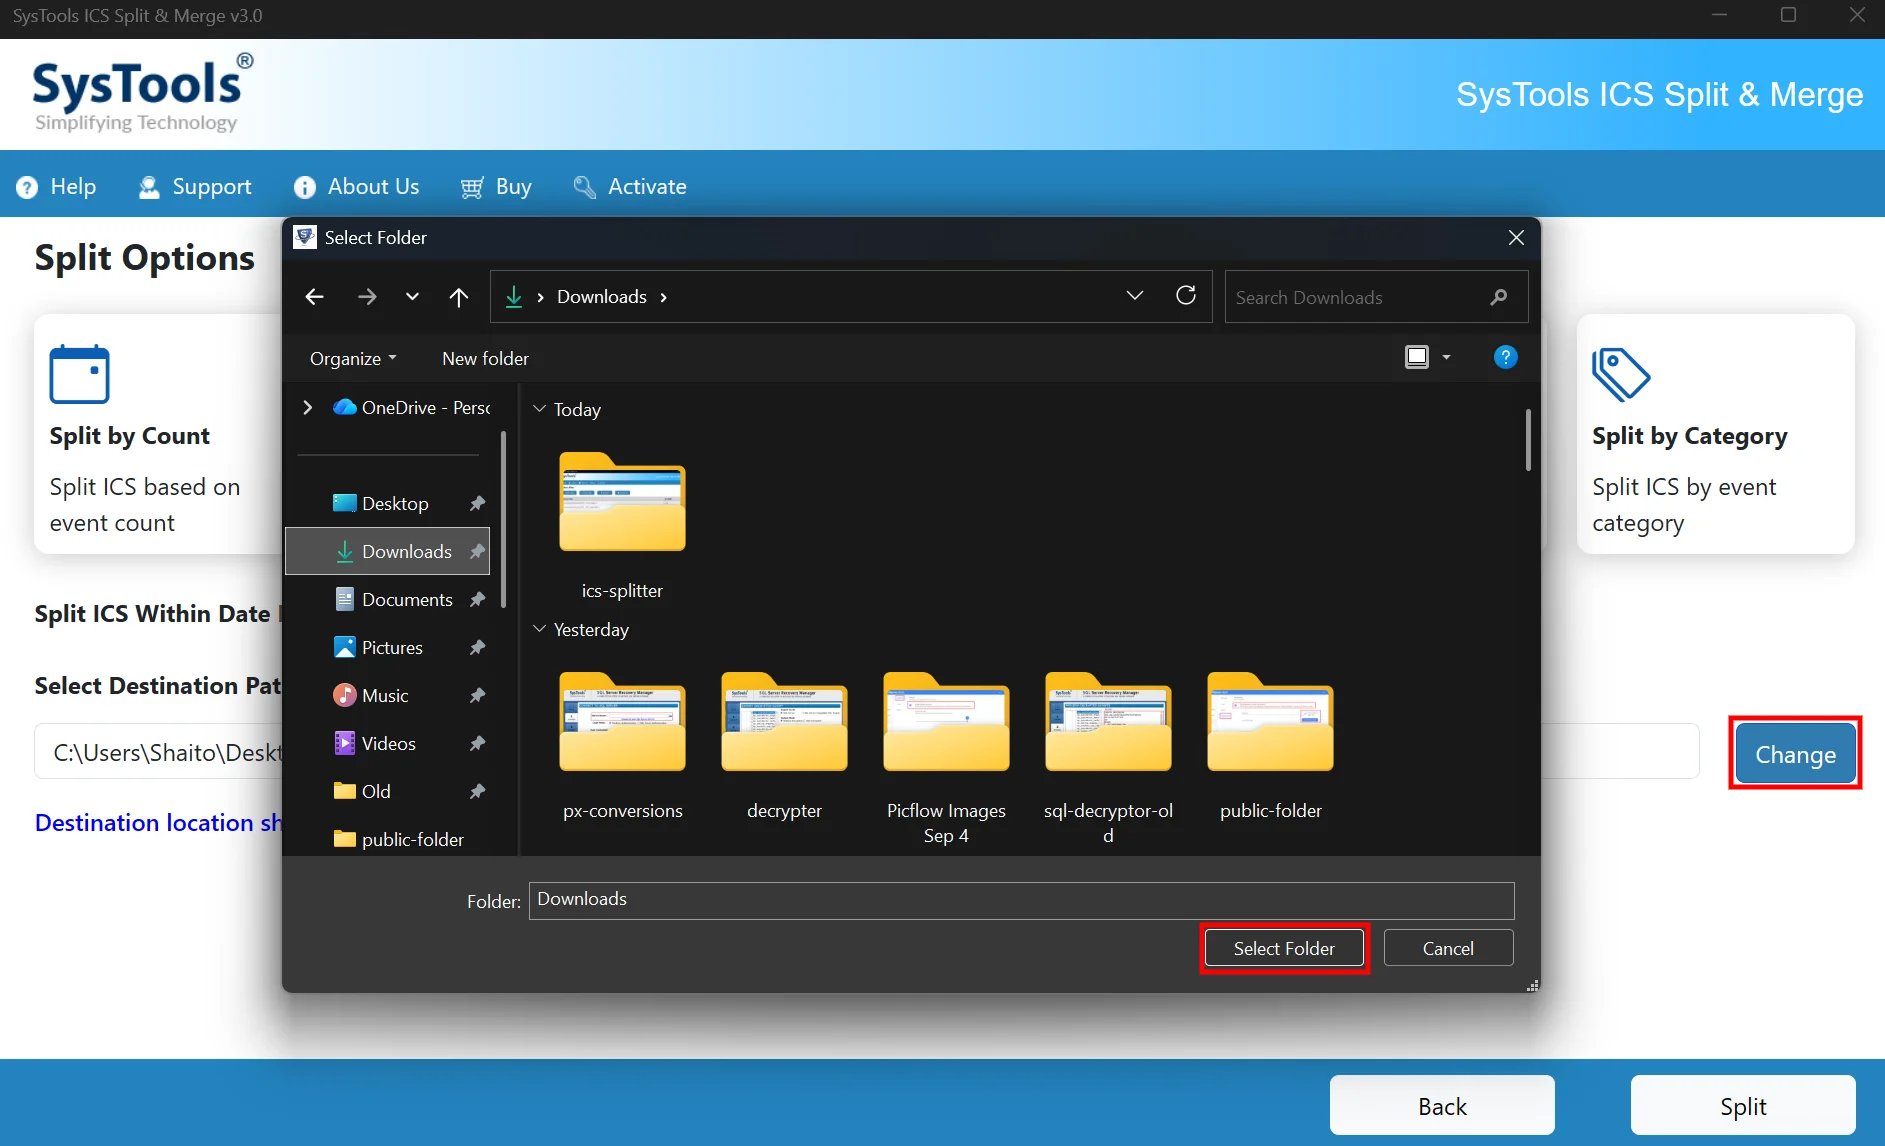Select the decrypter folder
Viewport: 1885px width, 1146px height.
pyautogui.click(x=784, y=746)
